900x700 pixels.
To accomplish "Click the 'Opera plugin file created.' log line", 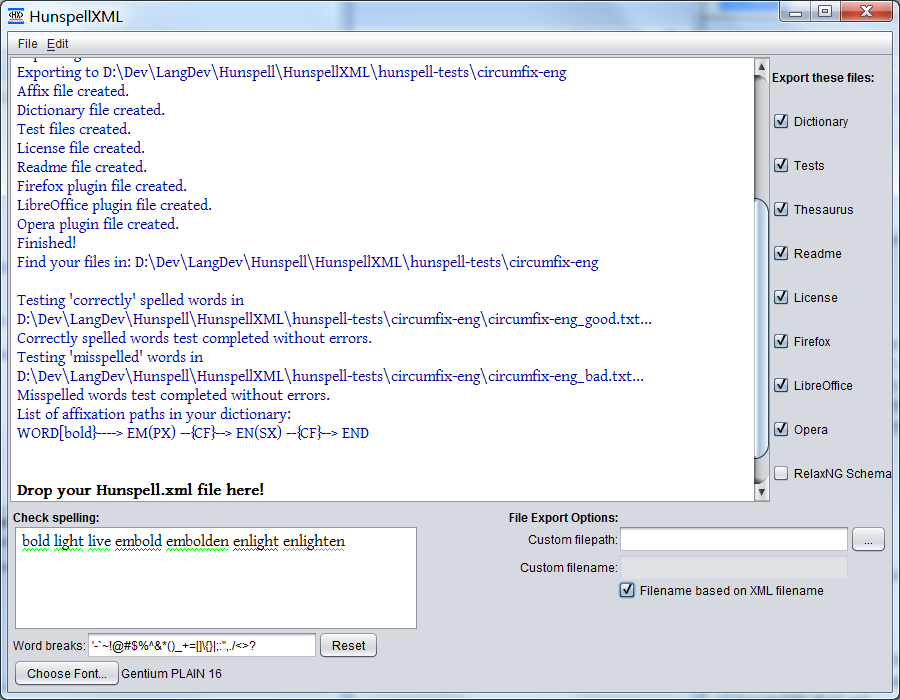I will (x=98, y=224).
